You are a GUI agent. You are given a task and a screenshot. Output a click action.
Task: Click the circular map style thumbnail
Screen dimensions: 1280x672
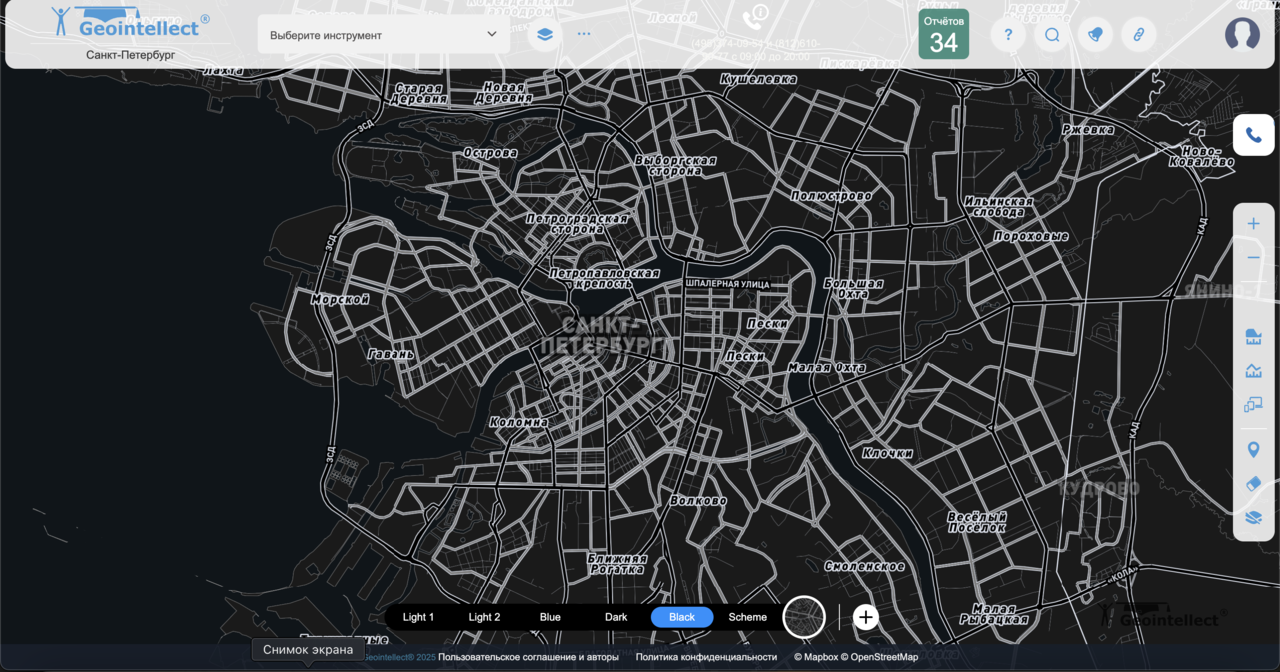804,617
